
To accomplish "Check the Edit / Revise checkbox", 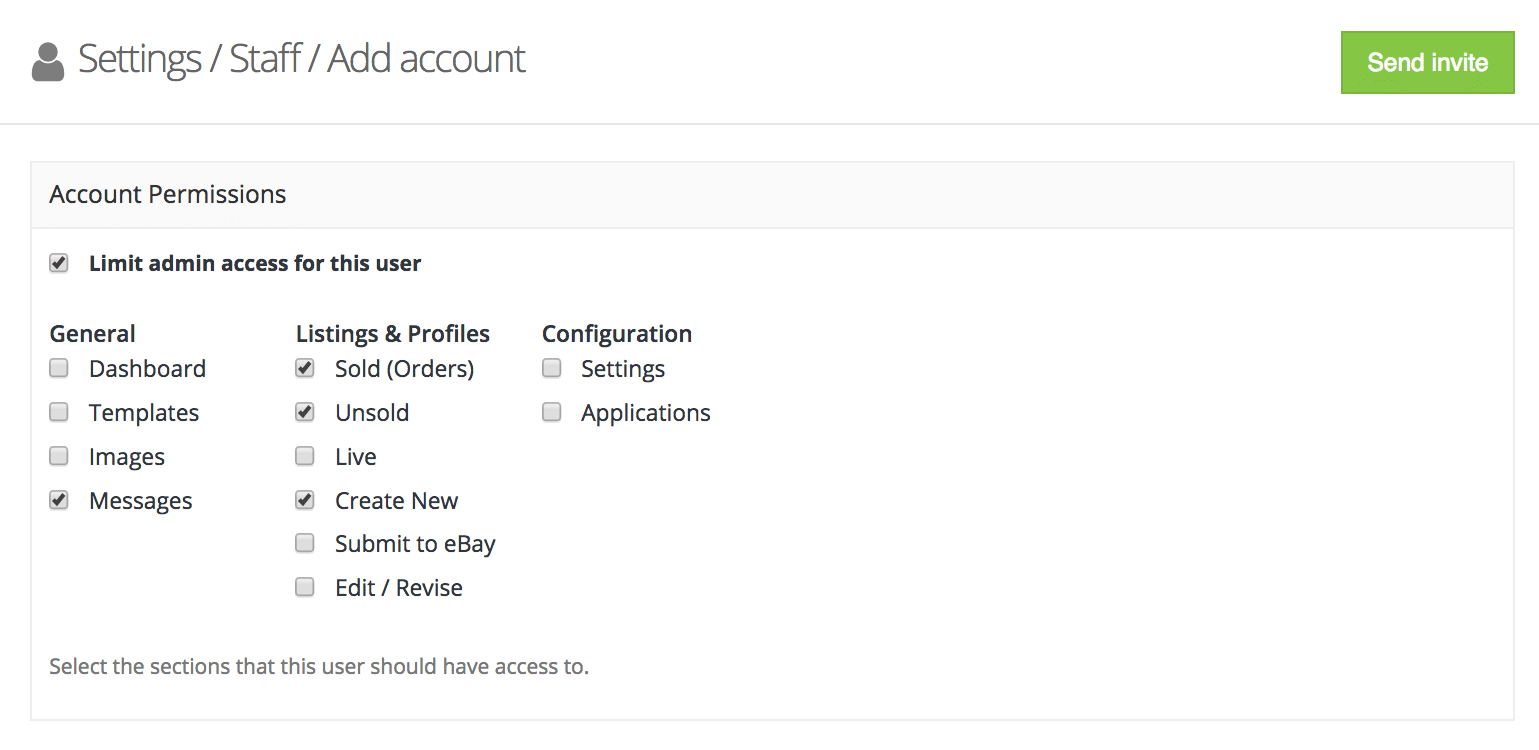I will coord(305,587).
